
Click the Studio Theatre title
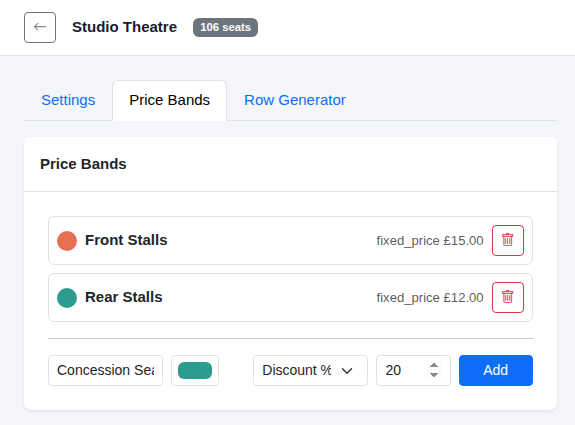coord(124,27)
